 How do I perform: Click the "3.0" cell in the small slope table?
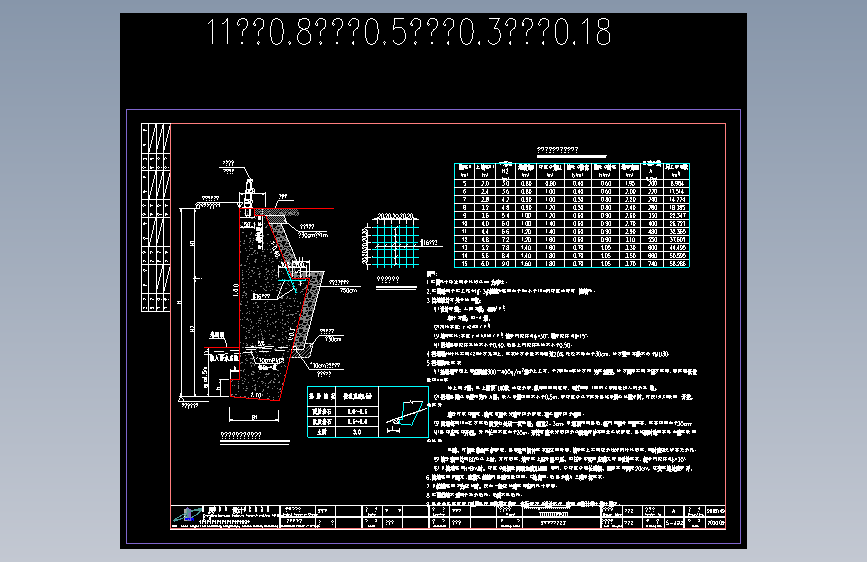357,432
